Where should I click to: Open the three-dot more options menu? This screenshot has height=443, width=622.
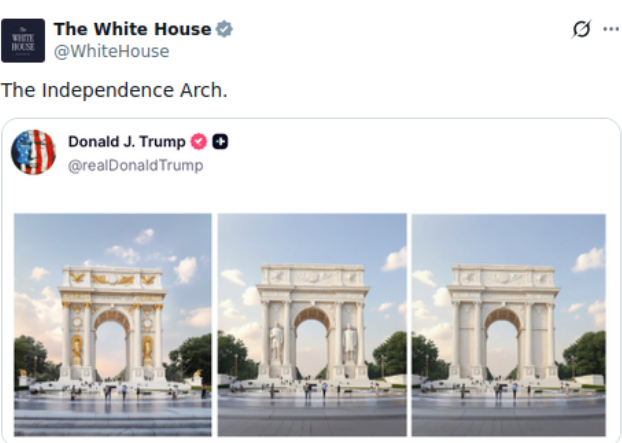[610, 29]
